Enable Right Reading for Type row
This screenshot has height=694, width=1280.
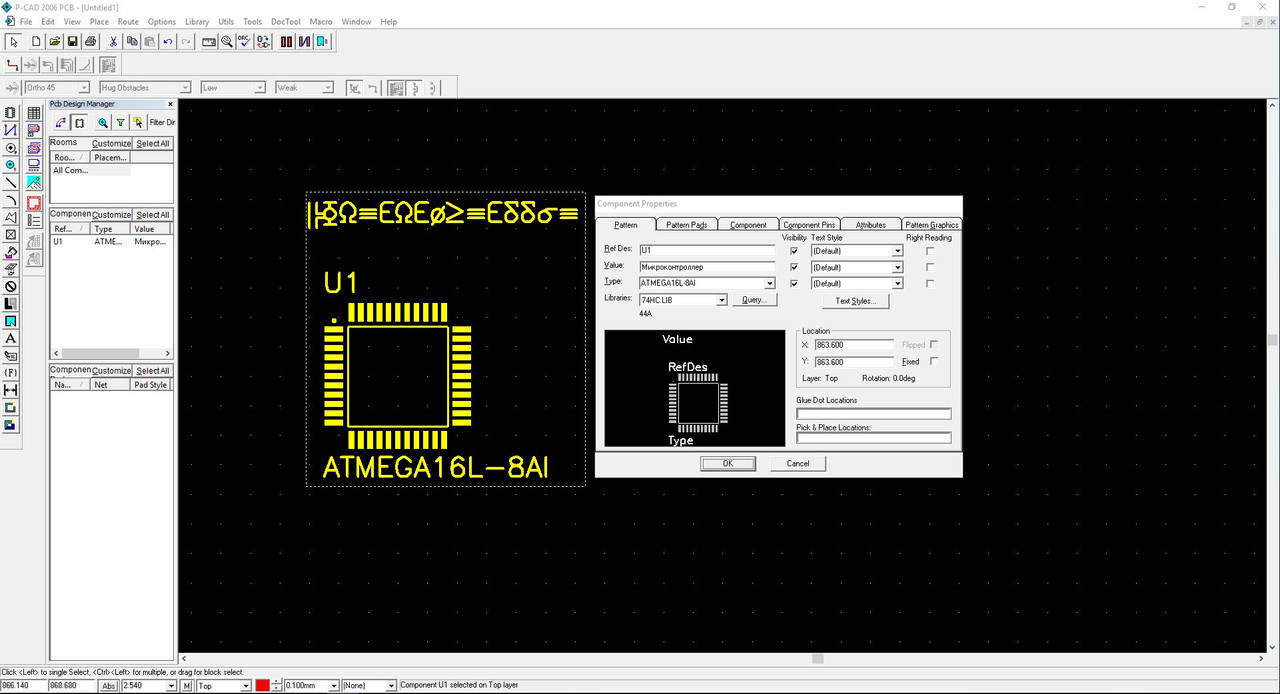click(930, 283)
